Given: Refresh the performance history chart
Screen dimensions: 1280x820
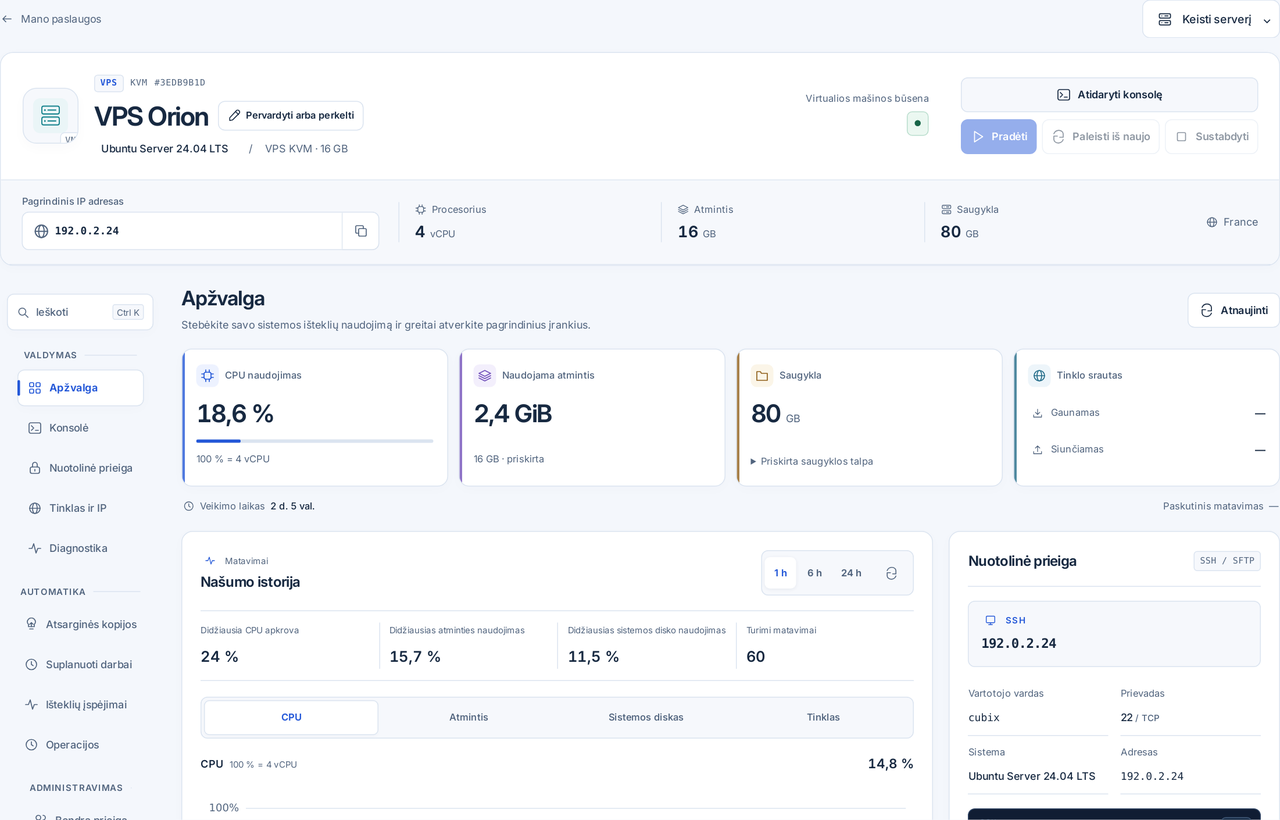Looking at the screenshot, I should click(x=891, y=573).
